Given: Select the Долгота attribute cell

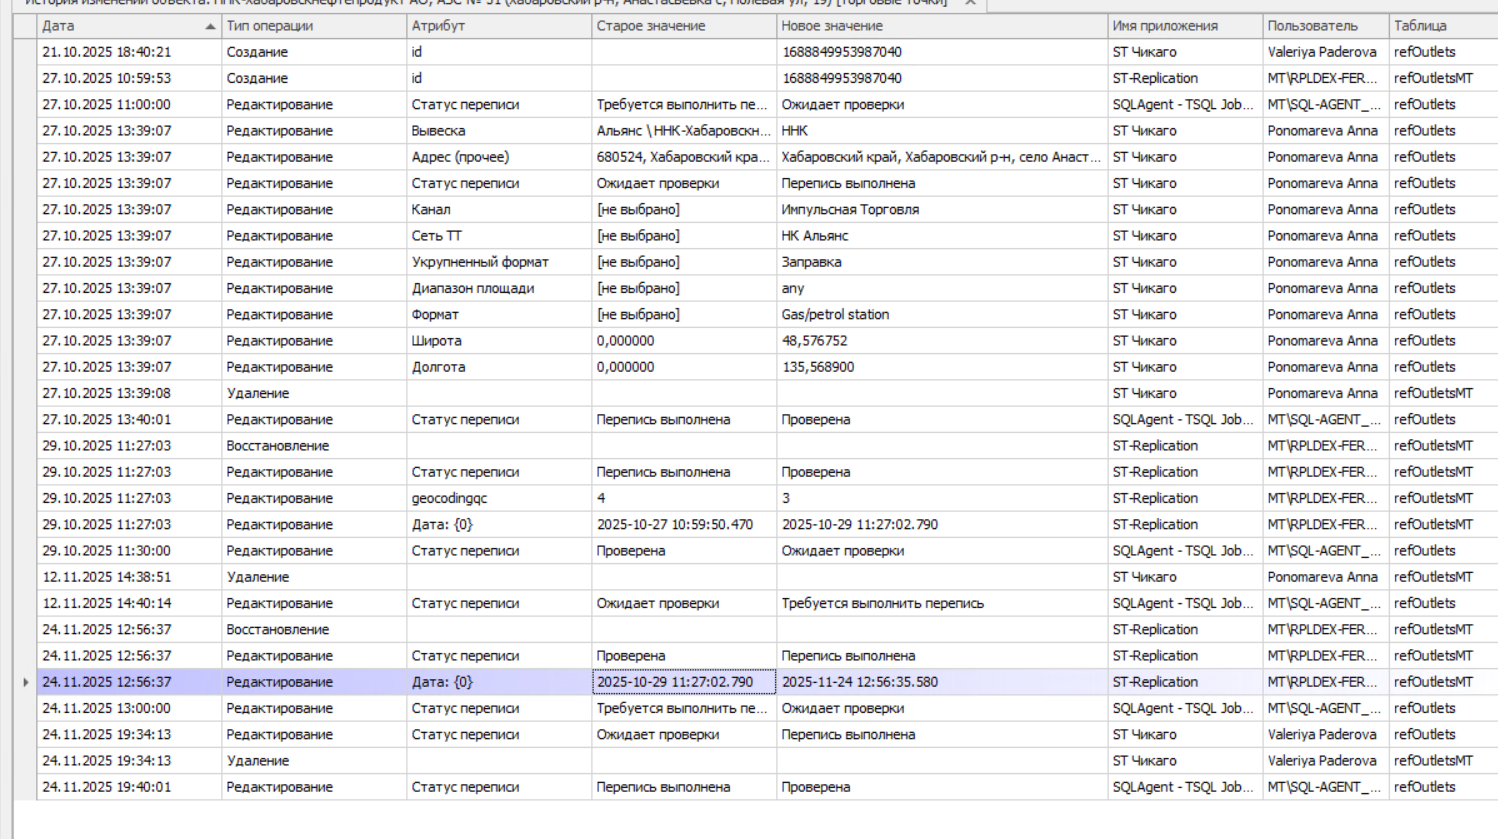Looking at the screenshot, I should tap(499, 367).
